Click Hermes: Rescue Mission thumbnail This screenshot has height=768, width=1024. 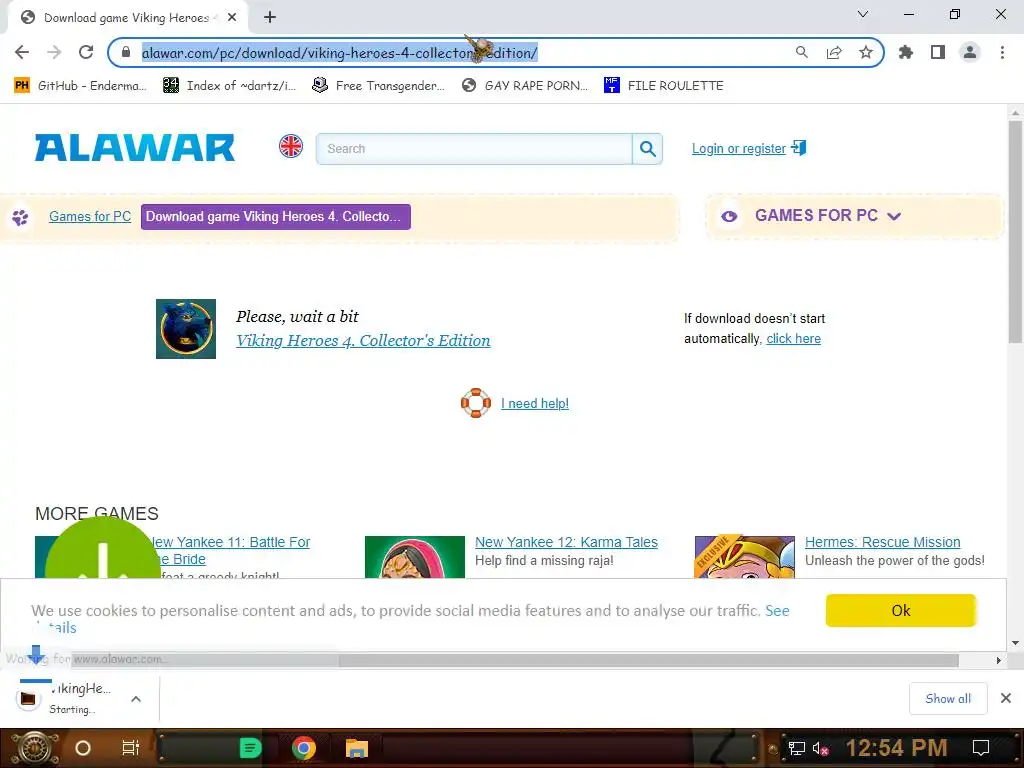tap(744, 557)
